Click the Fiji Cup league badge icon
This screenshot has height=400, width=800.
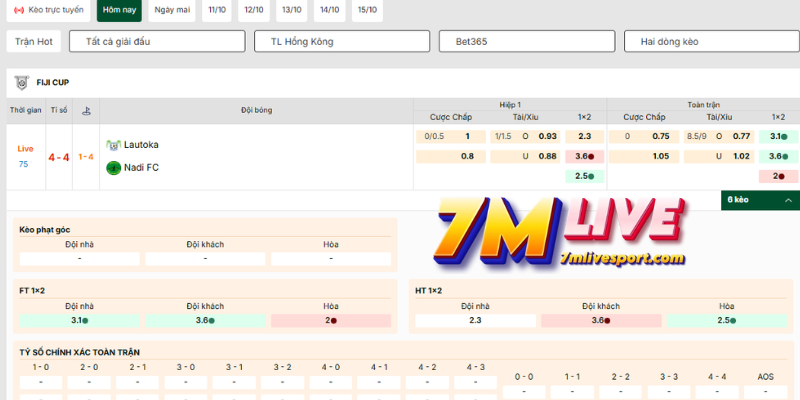point(21,82)
